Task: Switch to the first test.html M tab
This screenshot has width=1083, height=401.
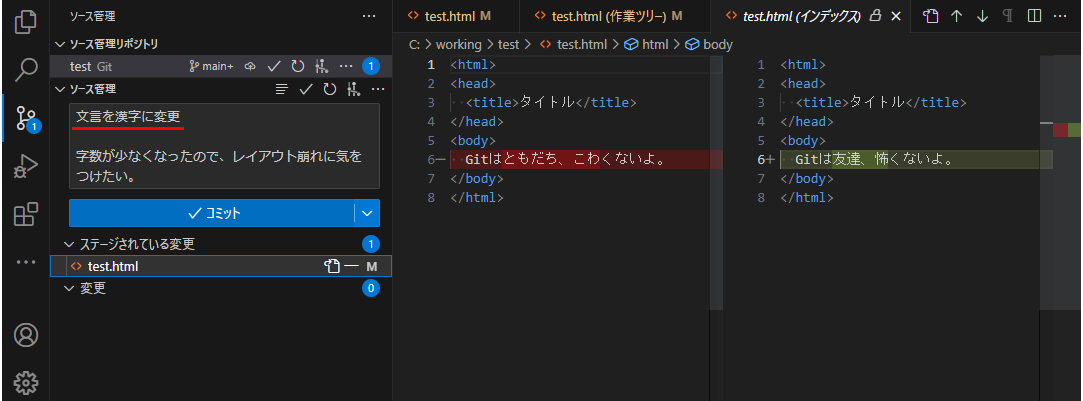Action: (x=455, y=15)
